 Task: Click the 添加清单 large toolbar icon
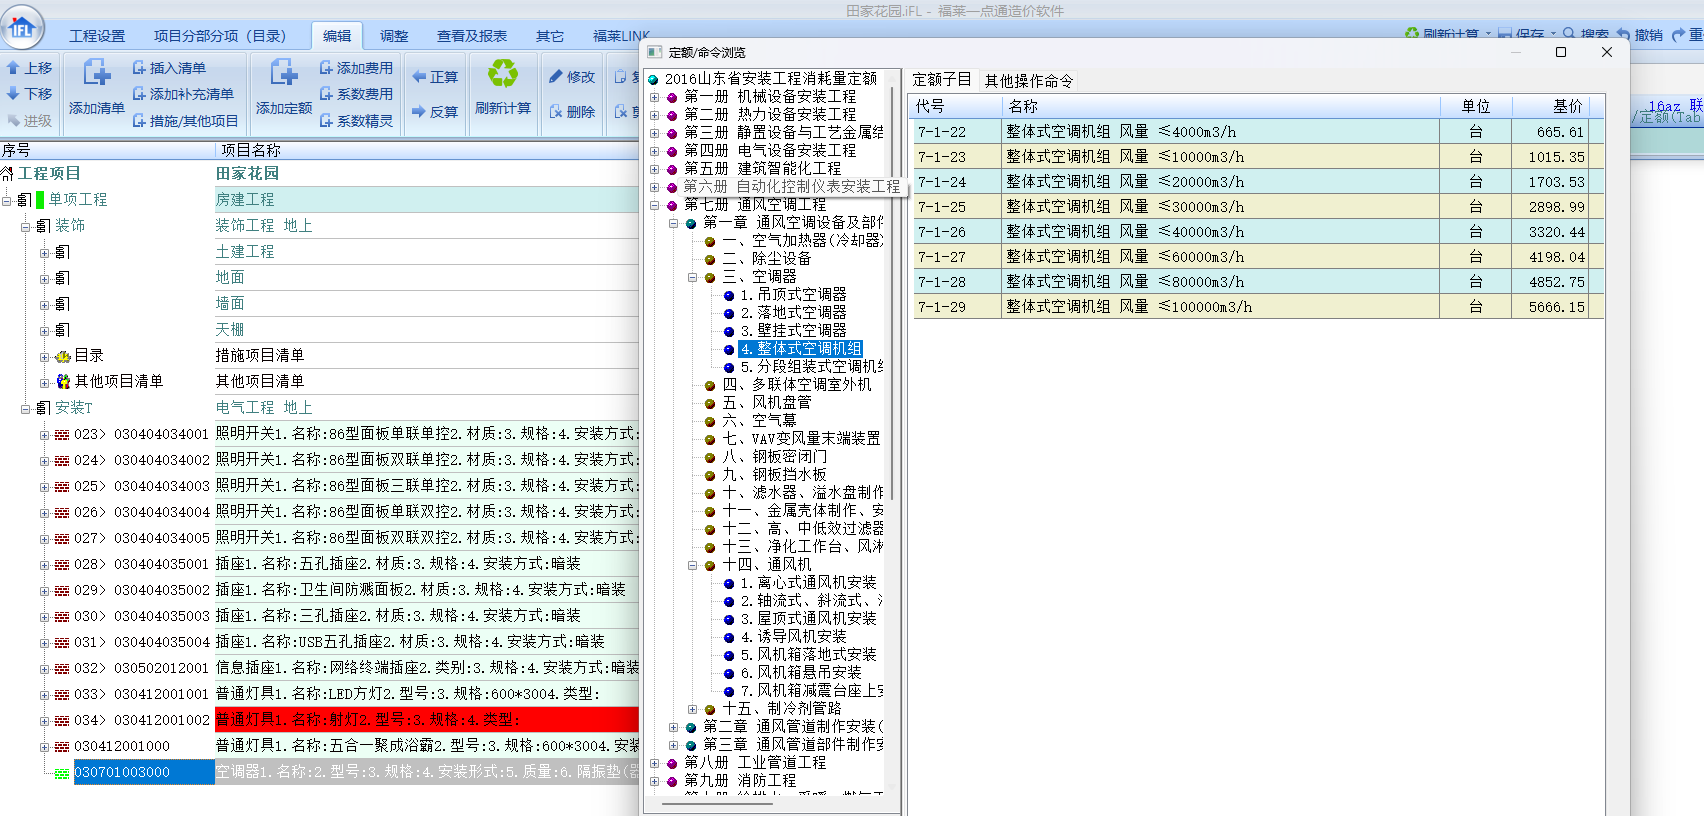[x=96, y=75]
